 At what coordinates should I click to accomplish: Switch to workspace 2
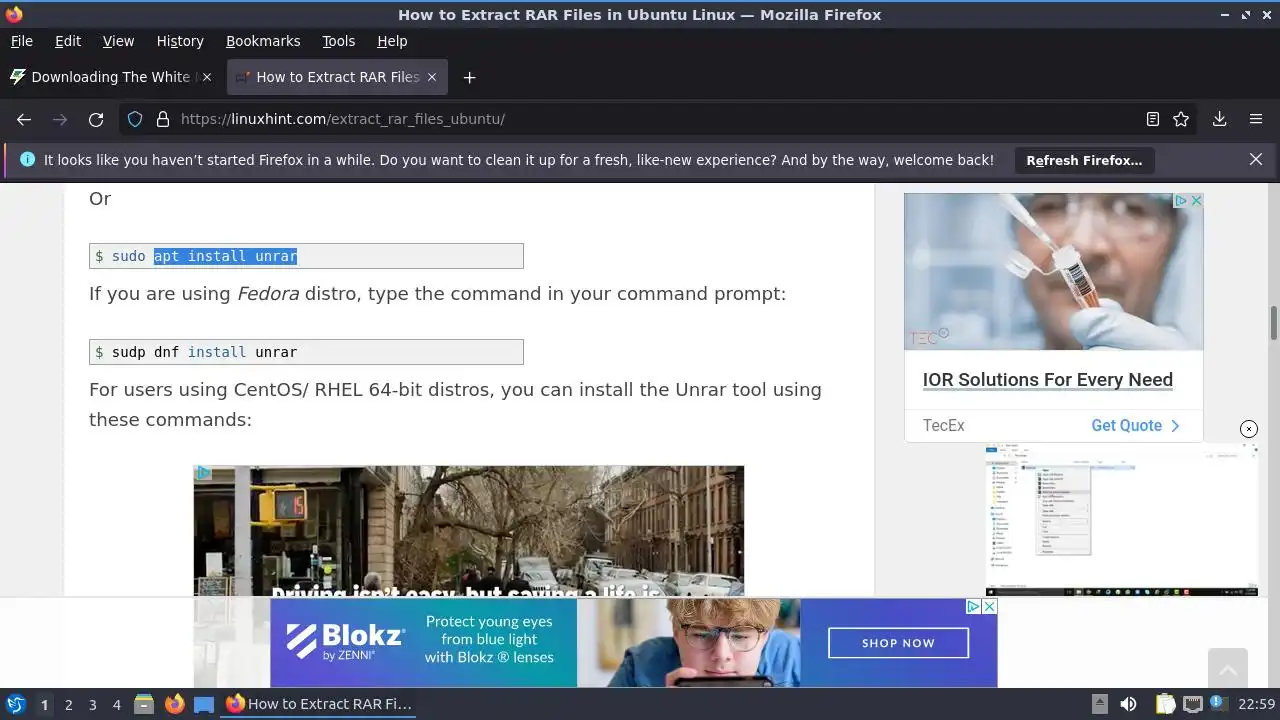[x=68, y=705]
